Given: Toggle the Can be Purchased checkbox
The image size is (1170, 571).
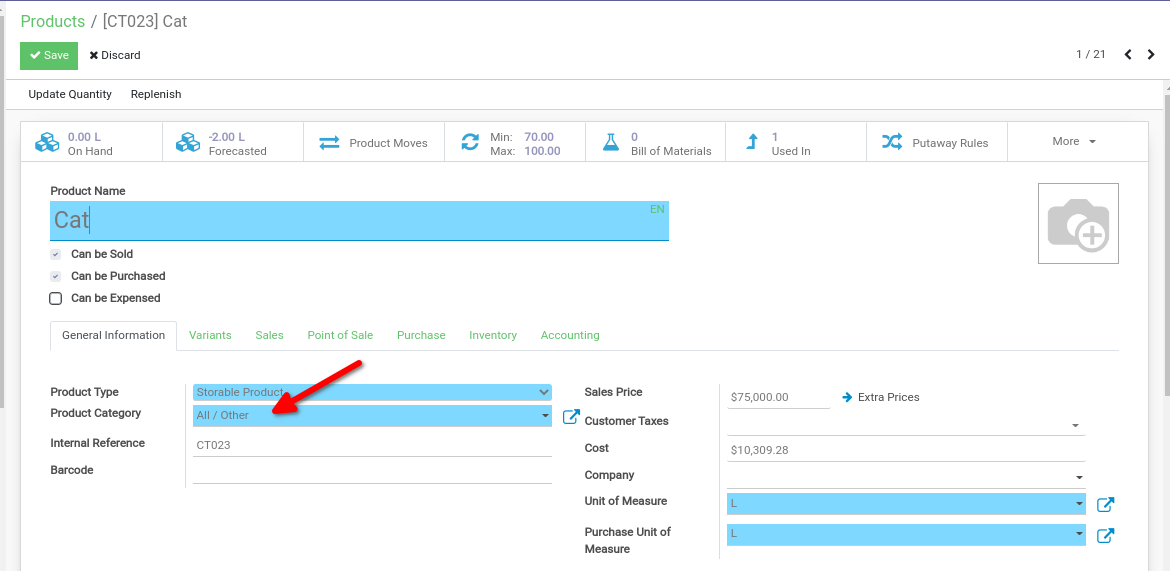Looking at the screenshot, I should pos(56,277).
